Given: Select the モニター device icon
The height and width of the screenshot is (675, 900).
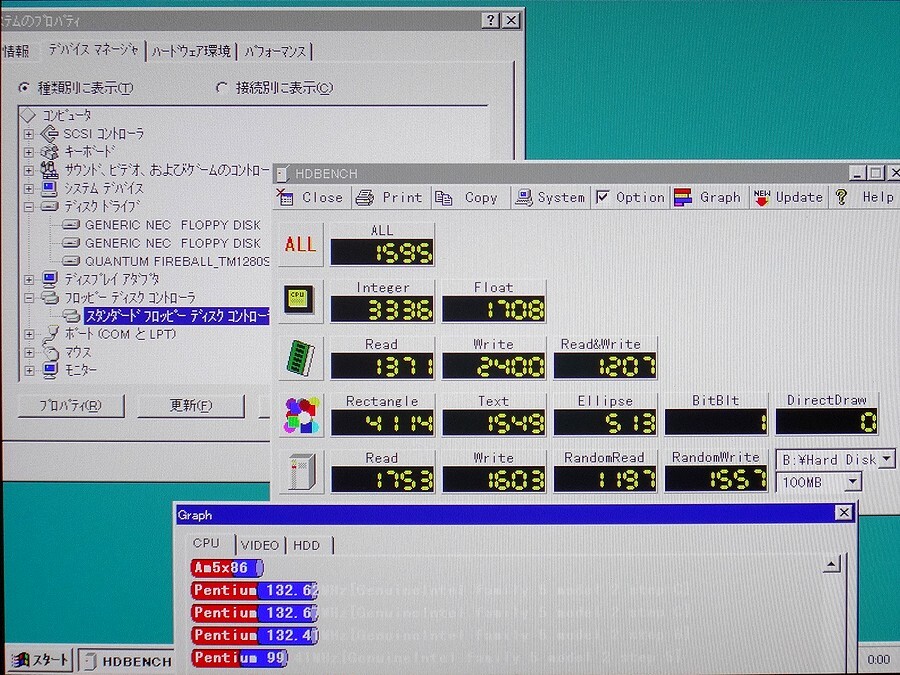Looking at the screenshot, I should (x=51, y=371).
